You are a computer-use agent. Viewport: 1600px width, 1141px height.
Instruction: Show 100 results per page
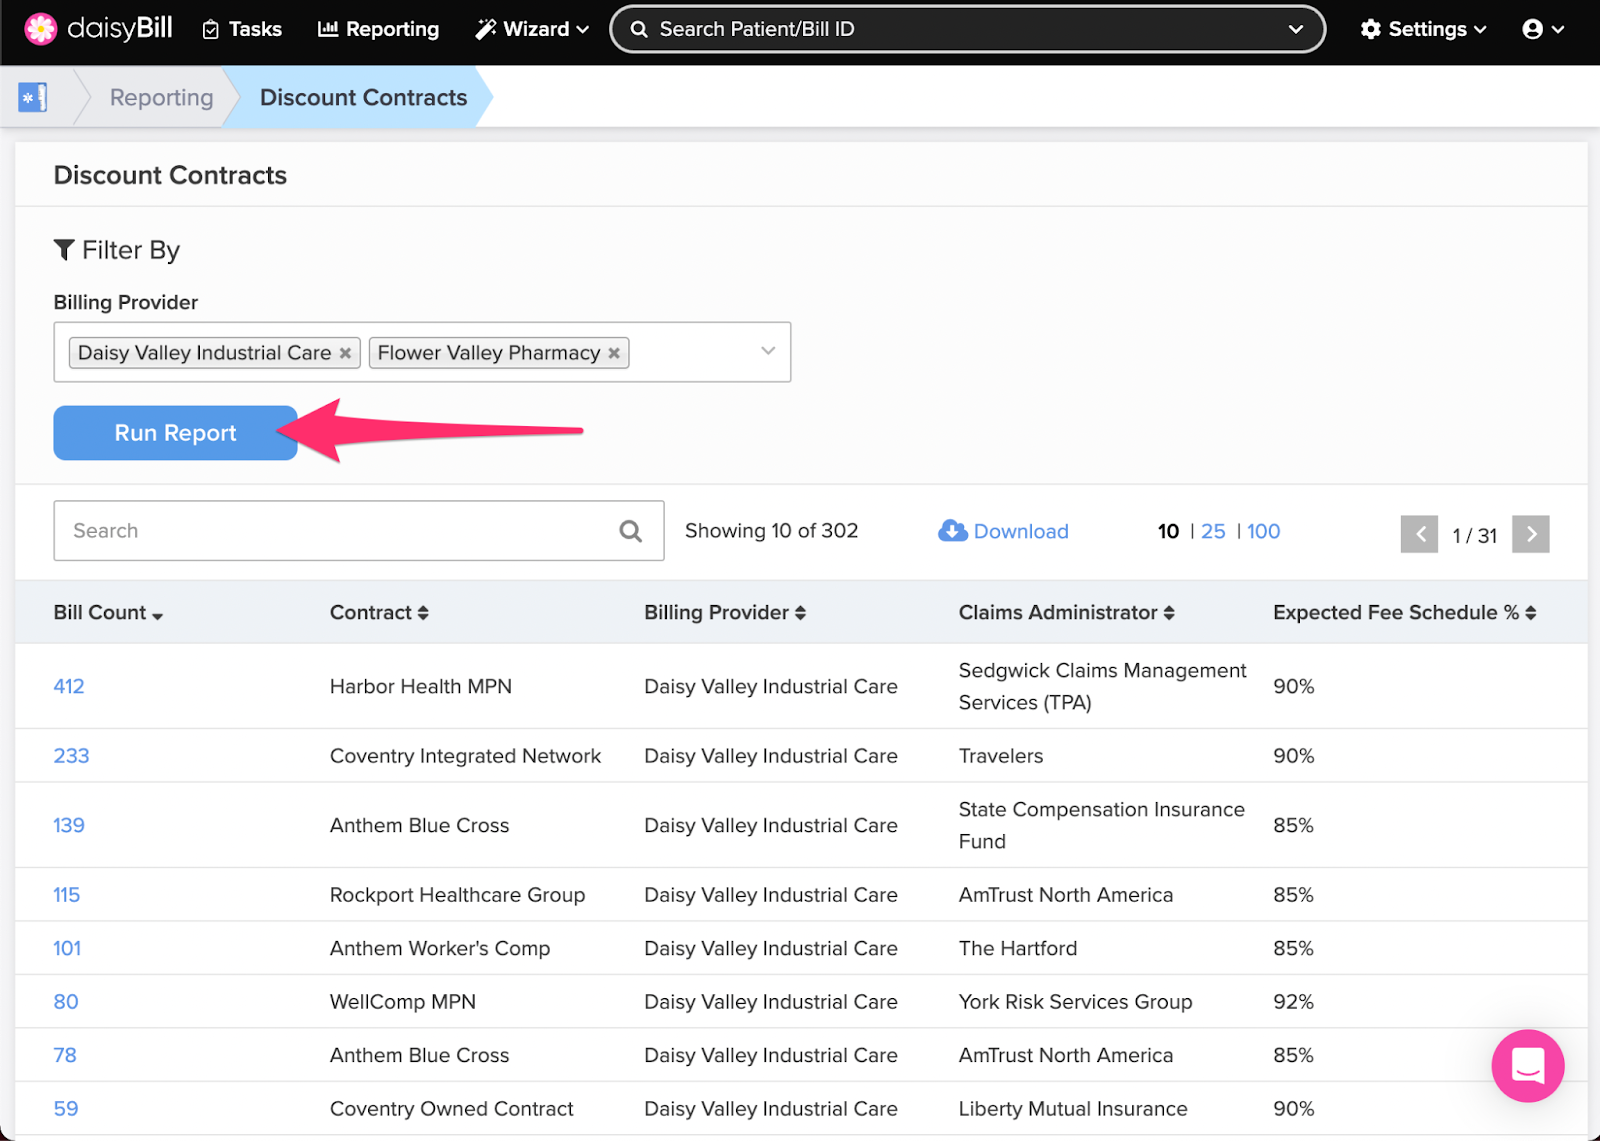coord(1263,531)
